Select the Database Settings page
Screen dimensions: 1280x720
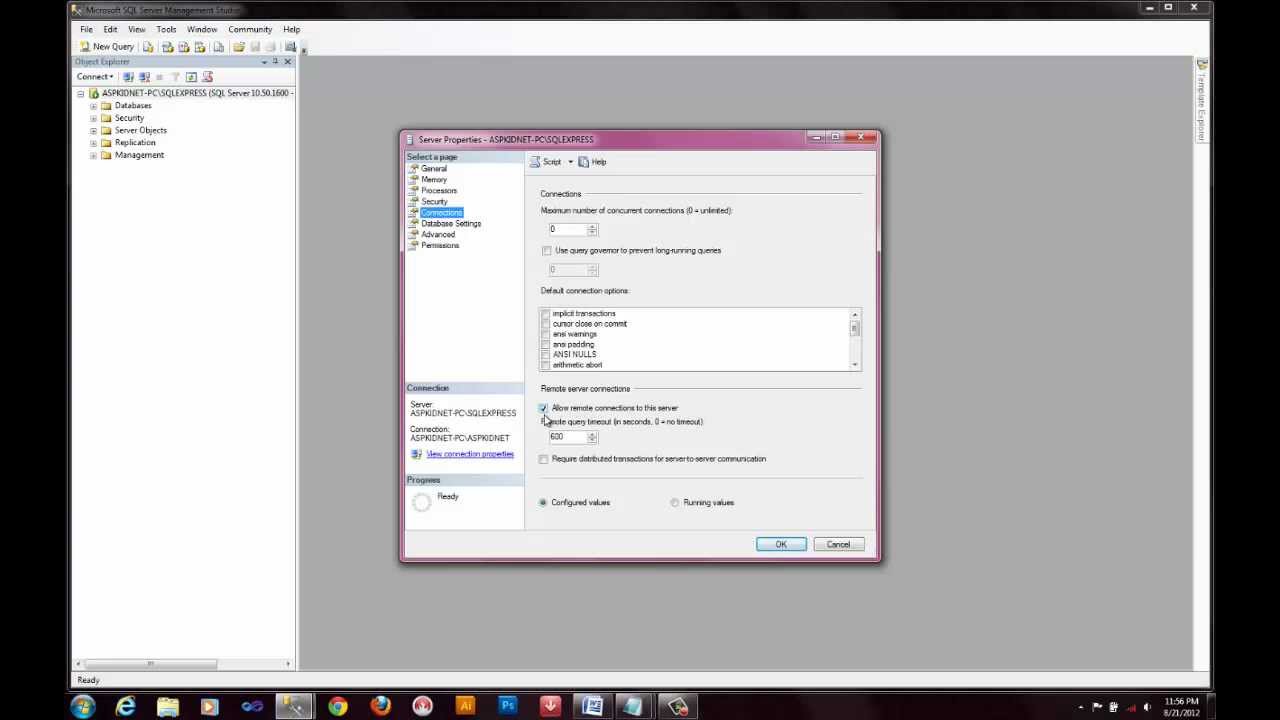point(451,224)
